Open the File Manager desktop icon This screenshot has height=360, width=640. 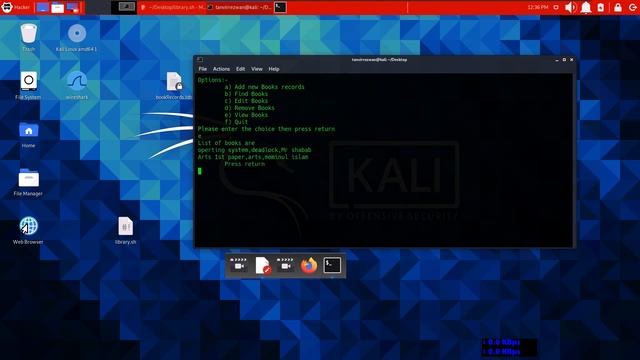28,182
